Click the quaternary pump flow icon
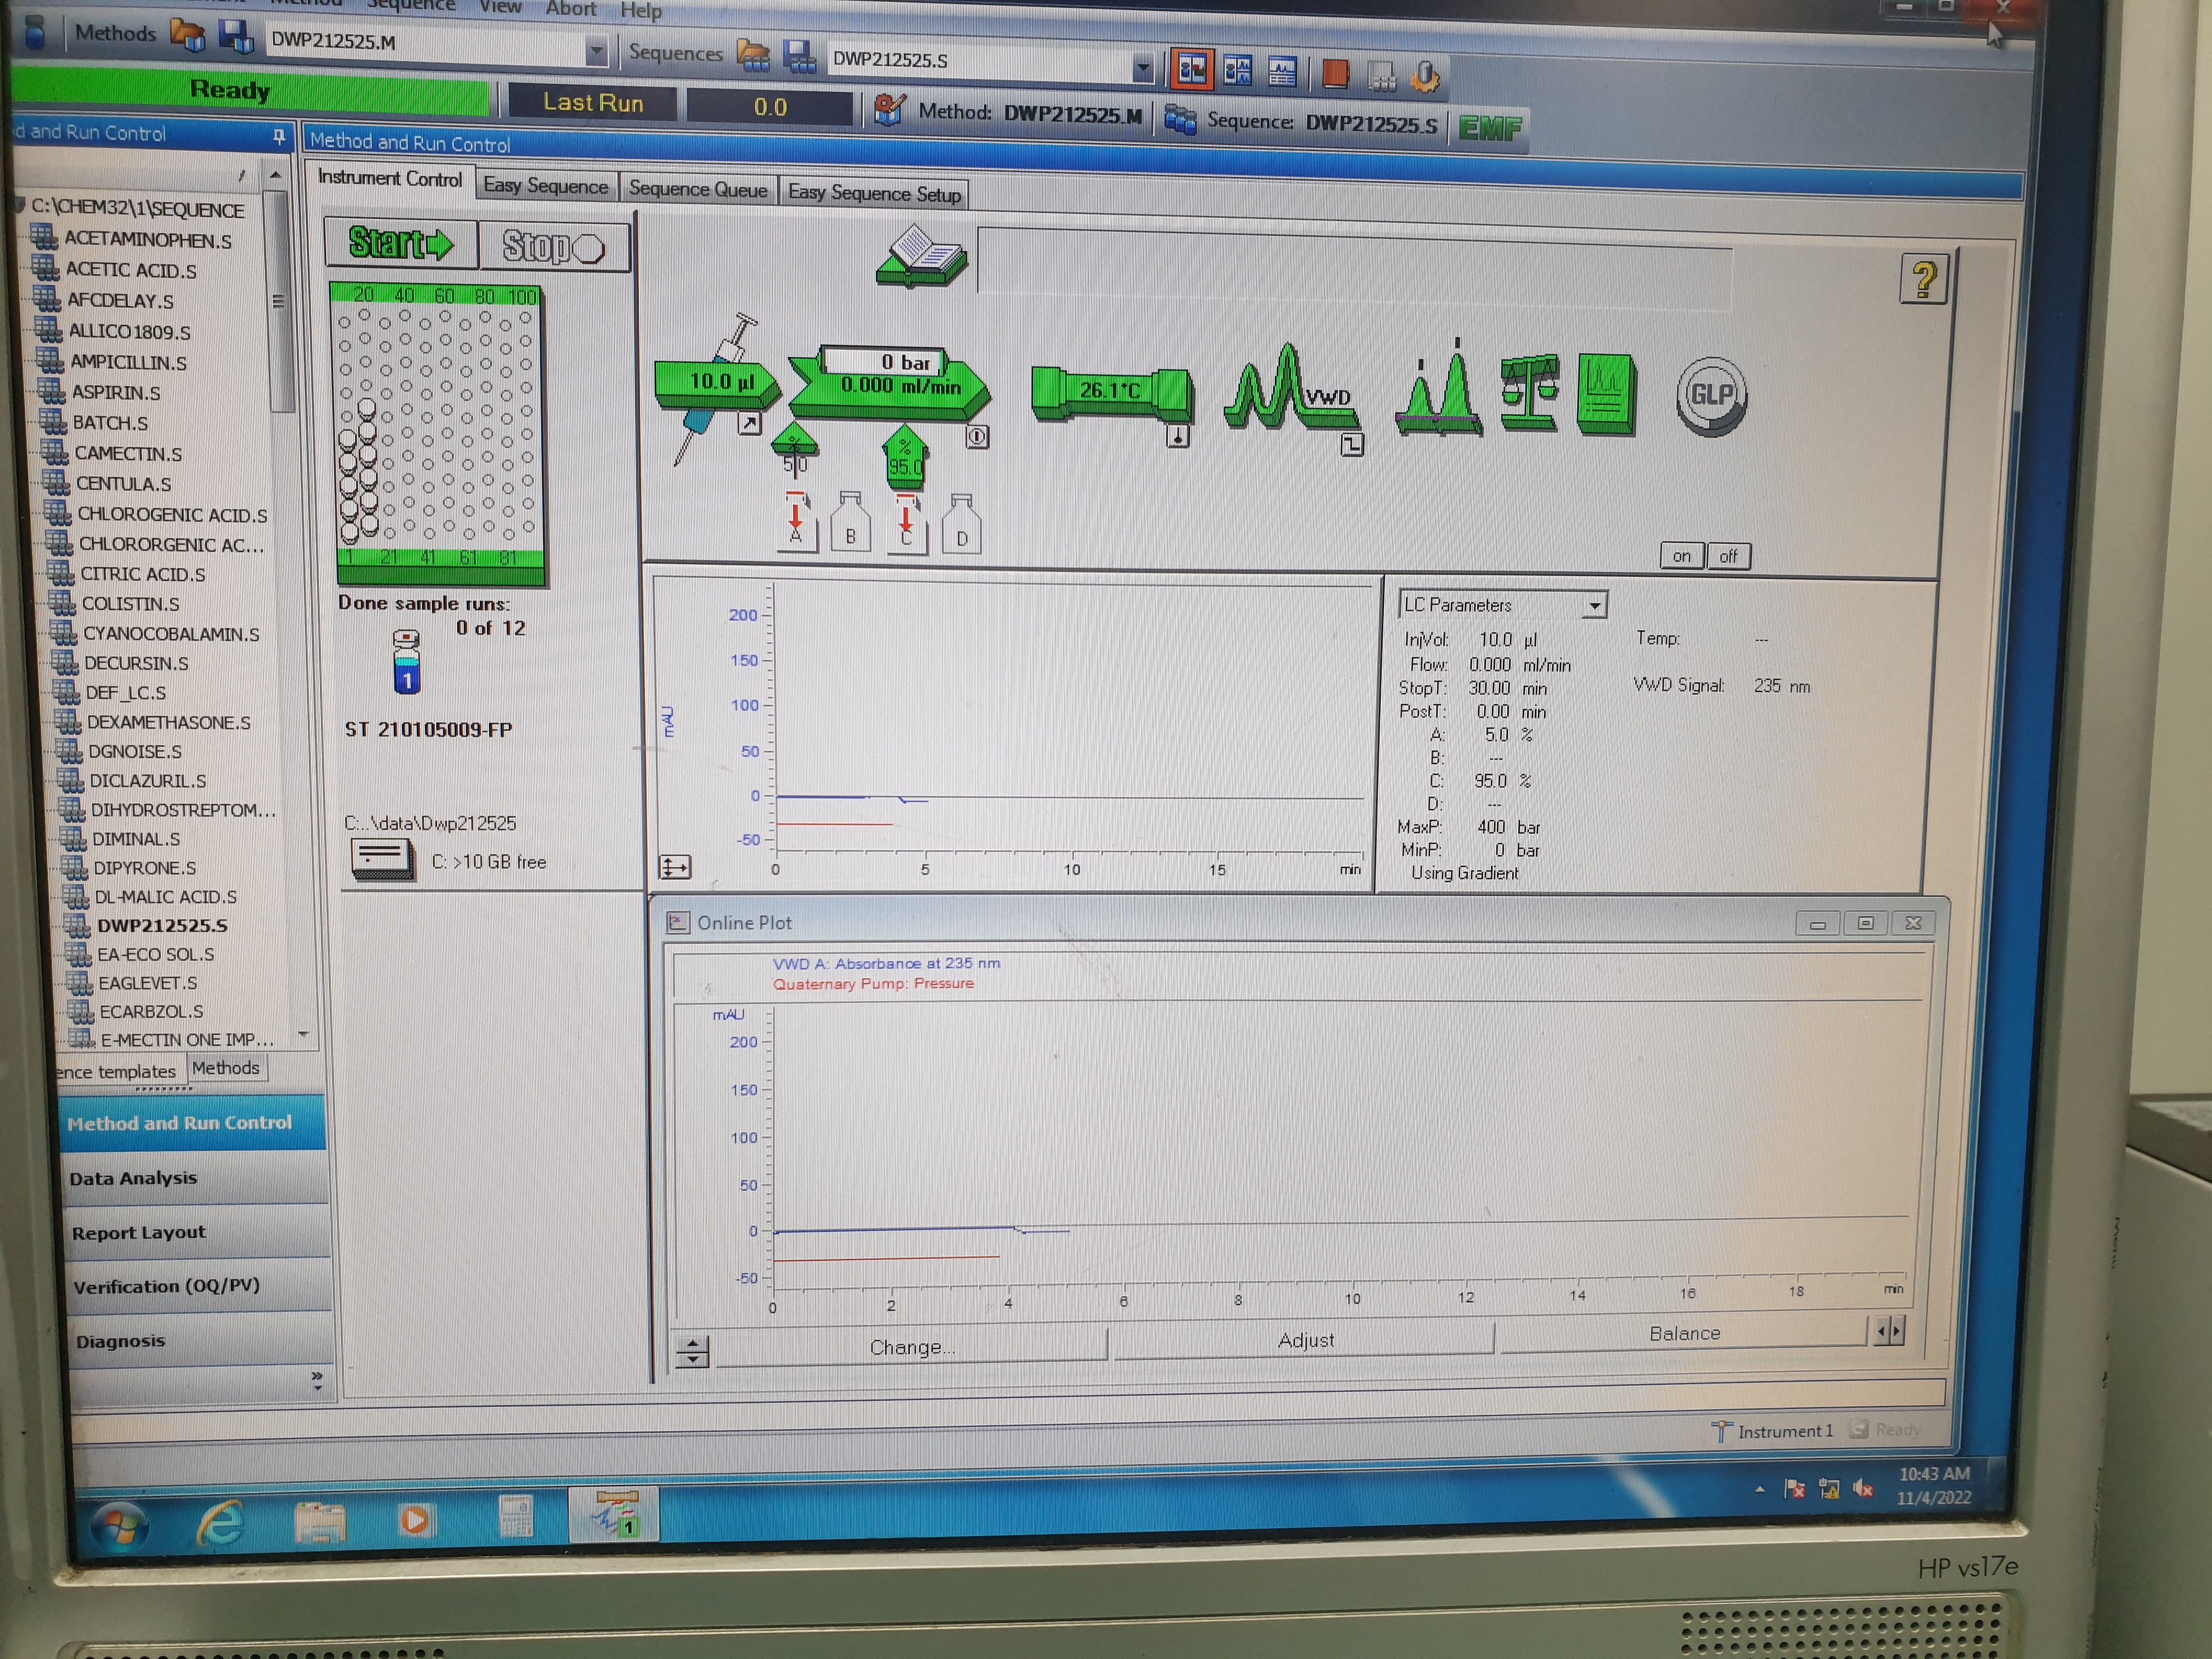The height and width of the screenshot is (1659, 2212). click(890, 386)
